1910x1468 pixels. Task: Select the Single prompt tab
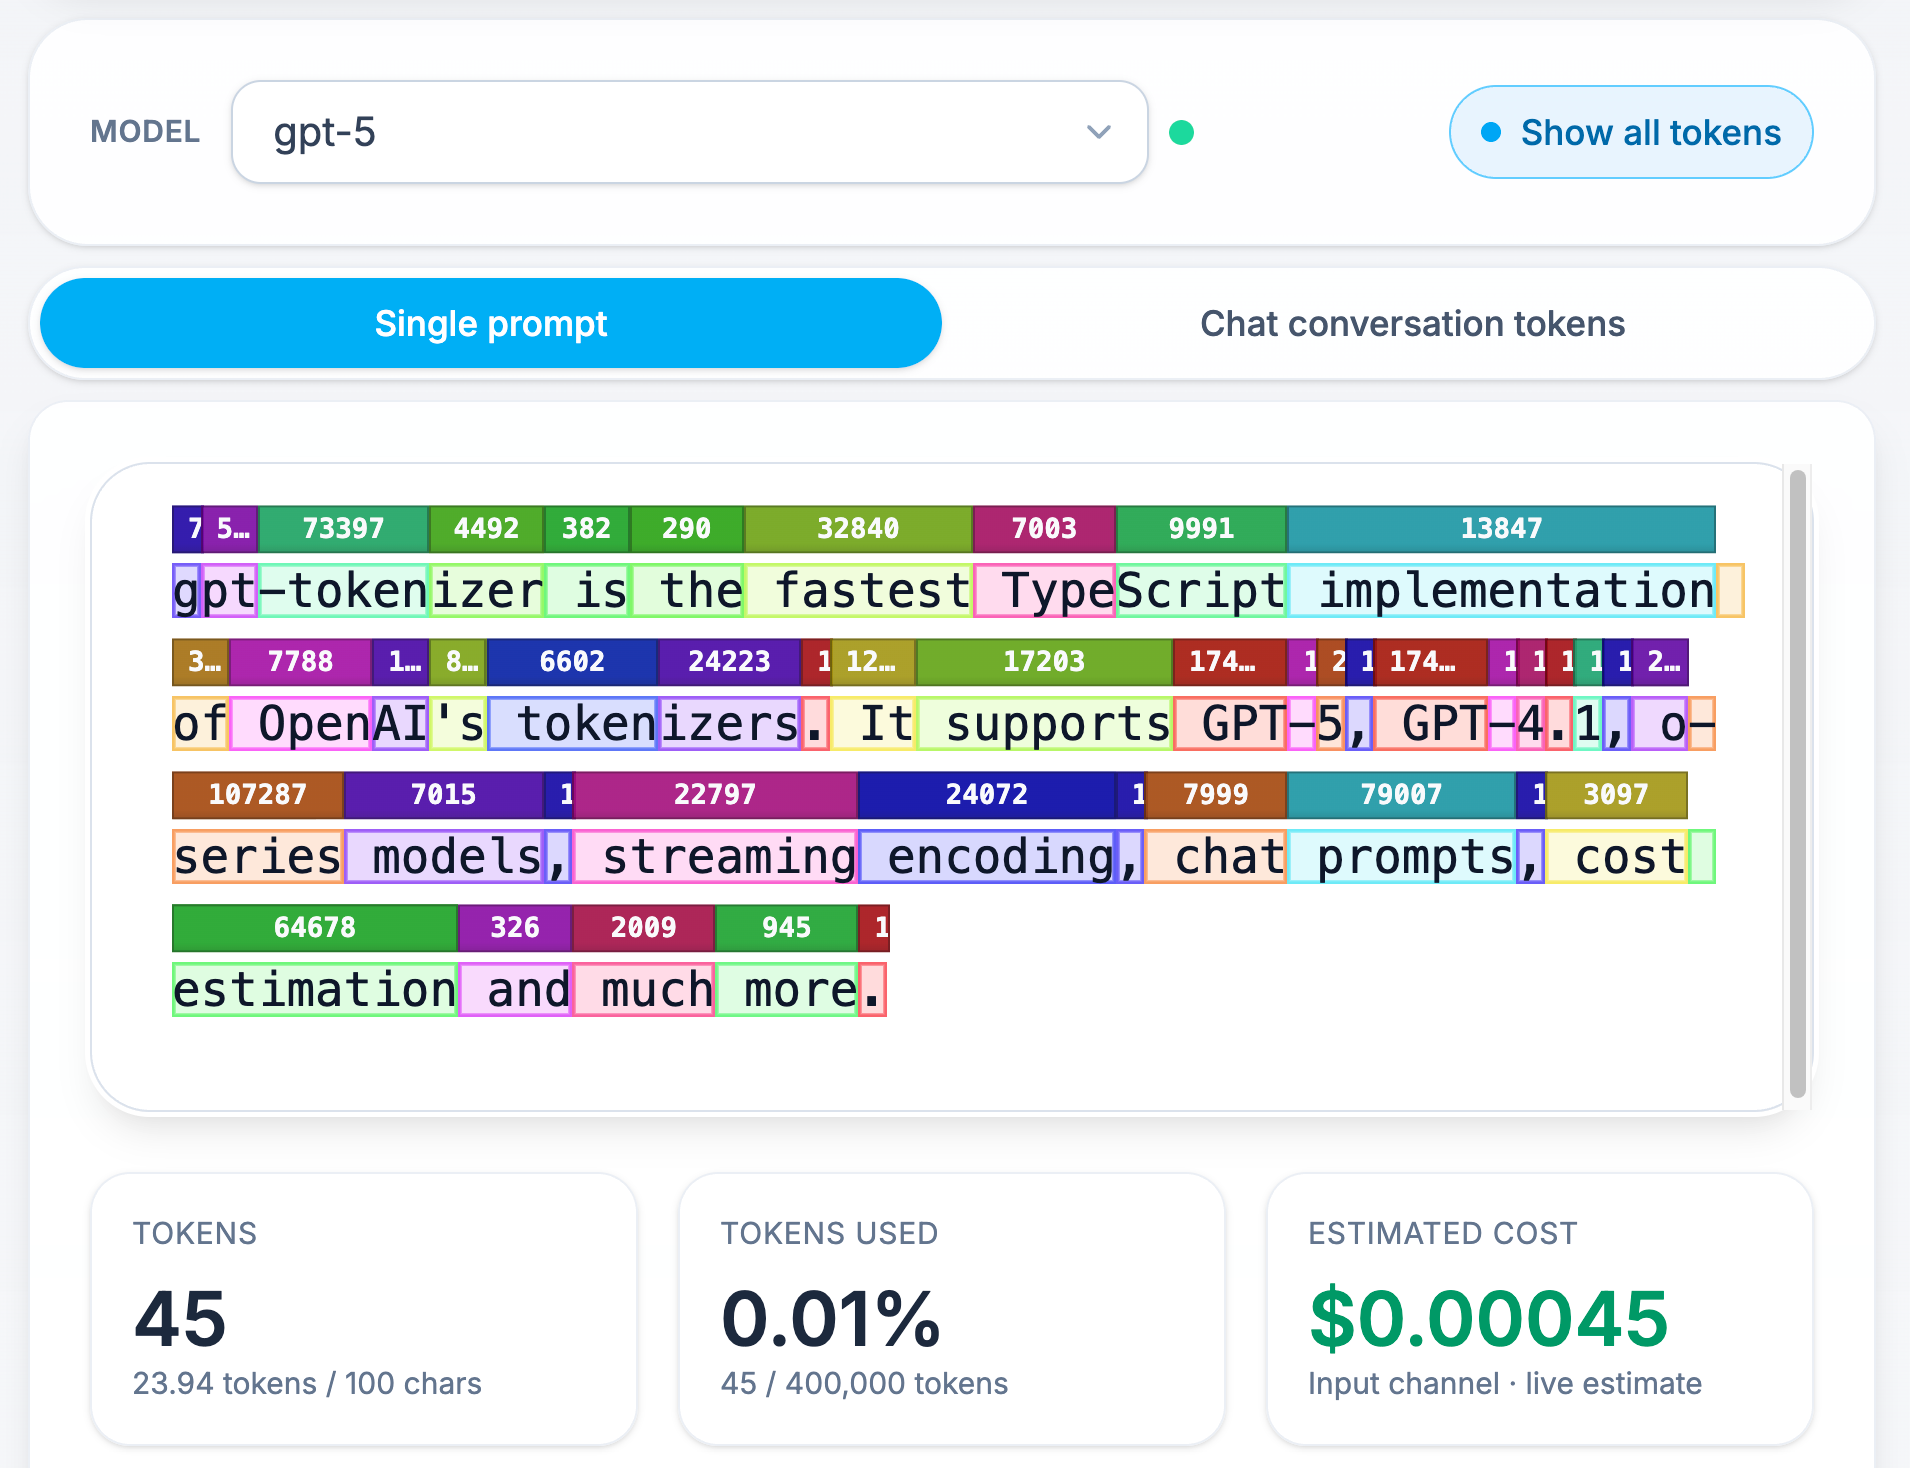(x=490, y=323)
